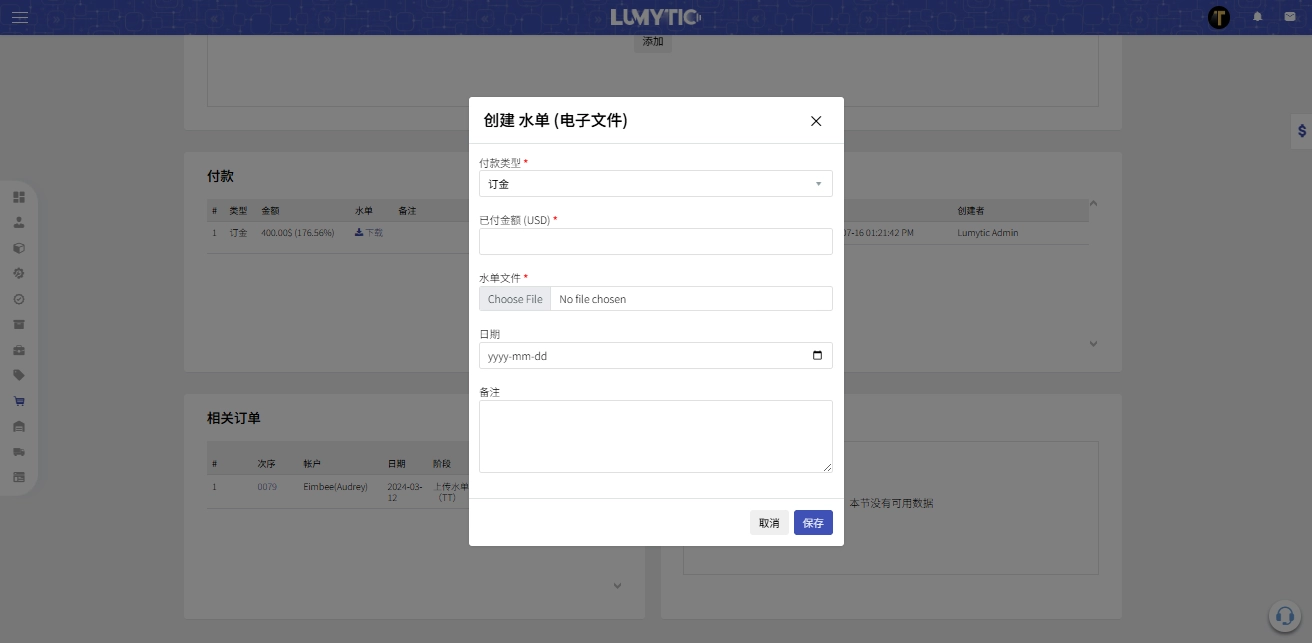Image resolution: width=1312 pixels, height=643 pixels.
Task: Focus the 已付金额 (USD) input field
Action: [x=655, y=241]
